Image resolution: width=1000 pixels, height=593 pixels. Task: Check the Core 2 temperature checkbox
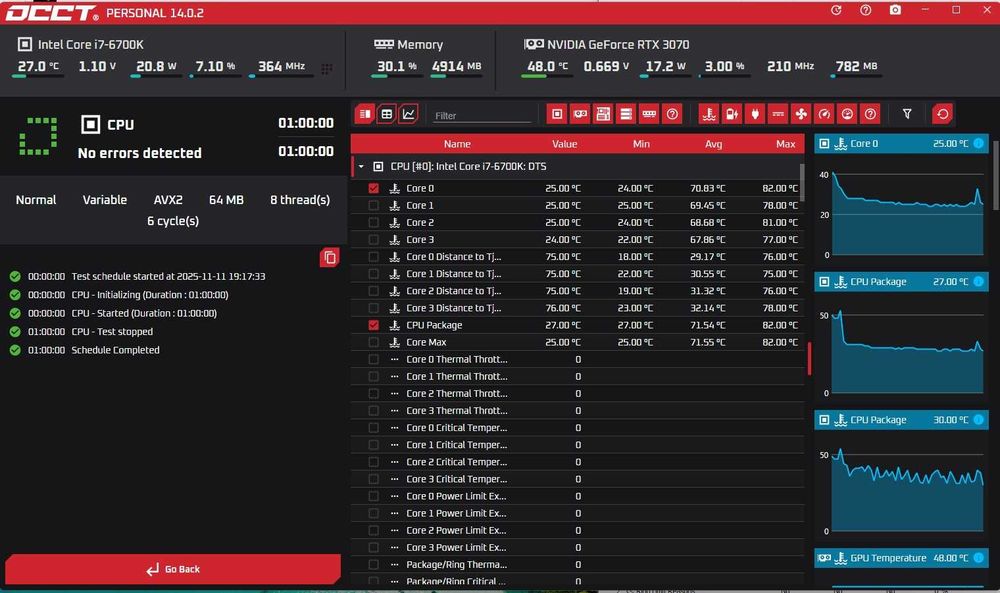click(373, 223)
